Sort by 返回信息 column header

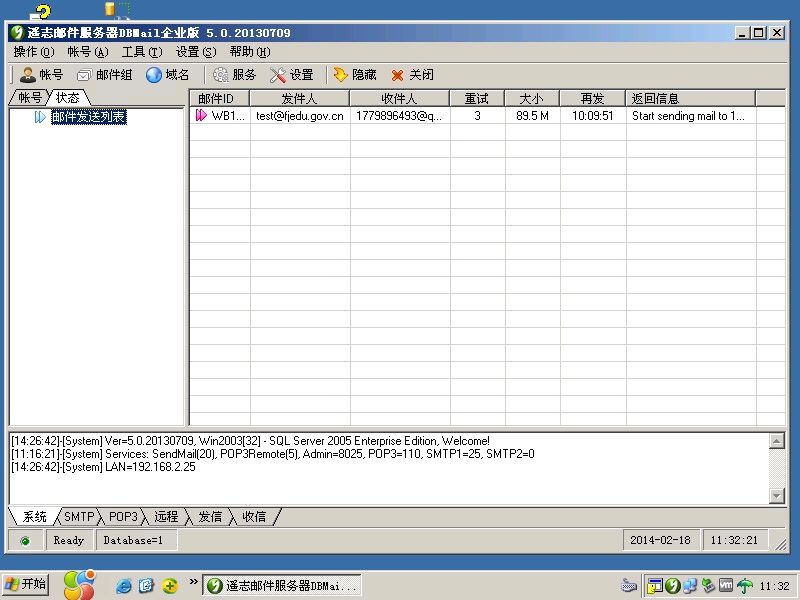(x=690, y=98)
